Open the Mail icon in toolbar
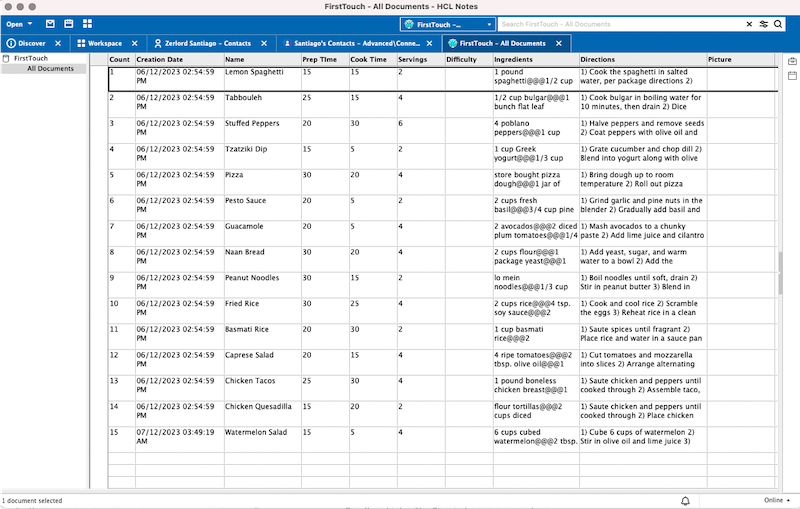Image resolution: width=800 pixels, height=509 pixels. click(50, 23)
